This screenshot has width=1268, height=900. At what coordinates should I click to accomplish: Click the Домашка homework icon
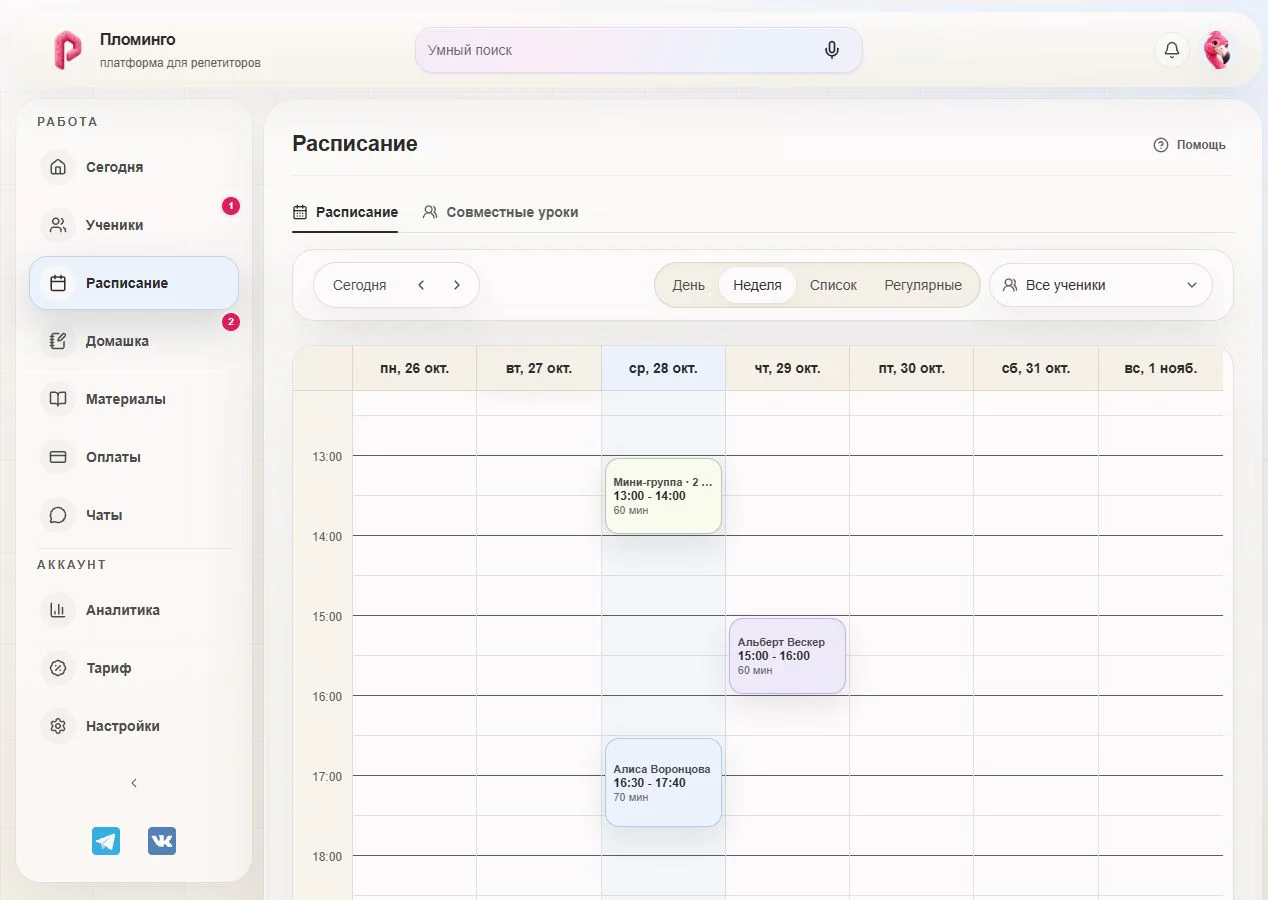click(x=58, y=341)
